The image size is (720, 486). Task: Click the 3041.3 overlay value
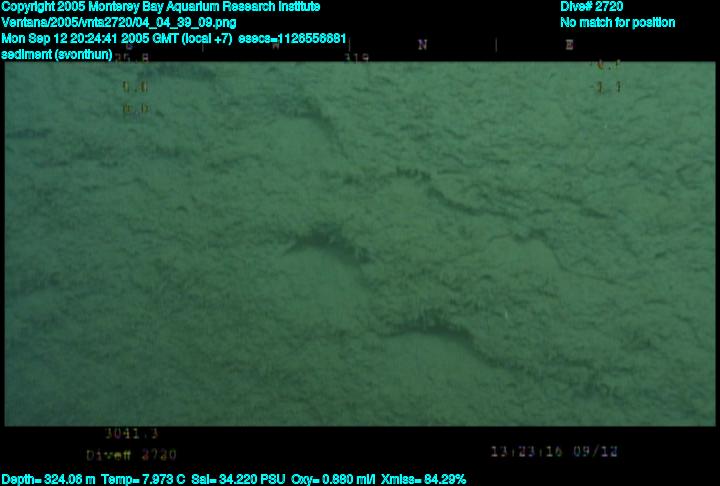pyautogui.click(x=131, y=434)
